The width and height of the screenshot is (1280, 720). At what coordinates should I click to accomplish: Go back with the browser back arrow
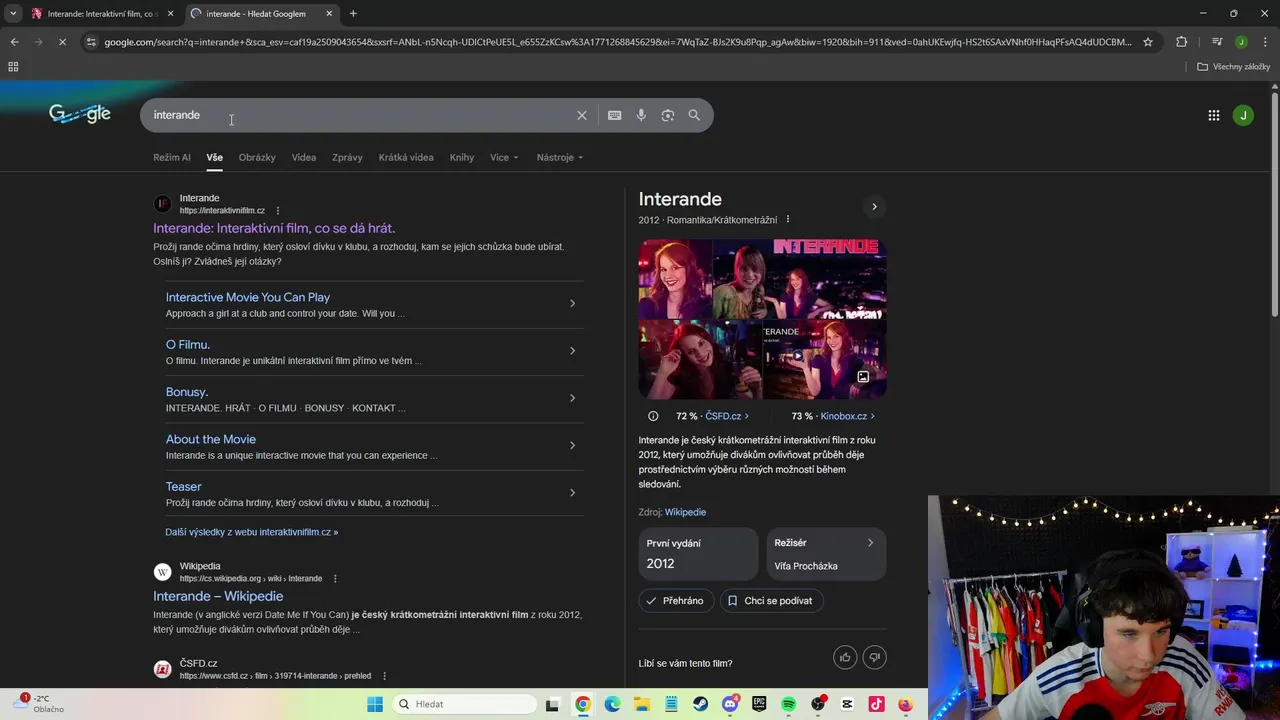[14, 42]
